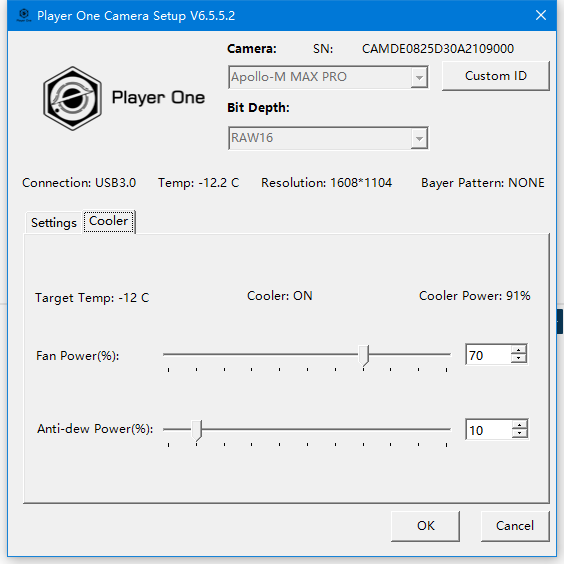The image size is (564, 564).
Task: Decrease Fan Power with the down spinner arrow
Action: pos(518,359)
